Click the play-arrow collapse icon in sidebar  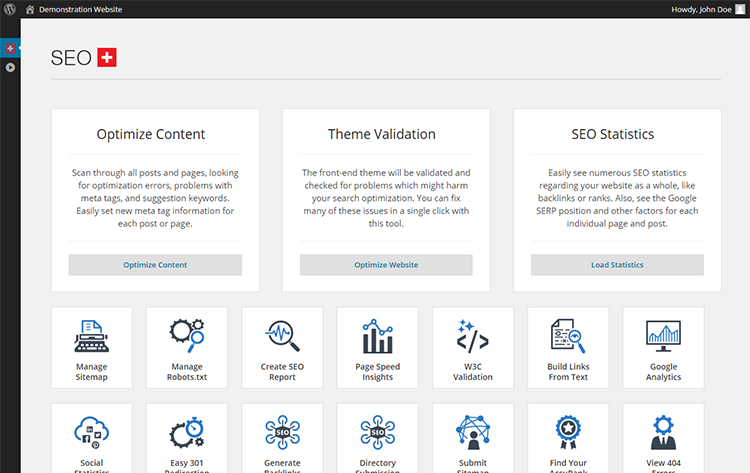pos(10,67)
